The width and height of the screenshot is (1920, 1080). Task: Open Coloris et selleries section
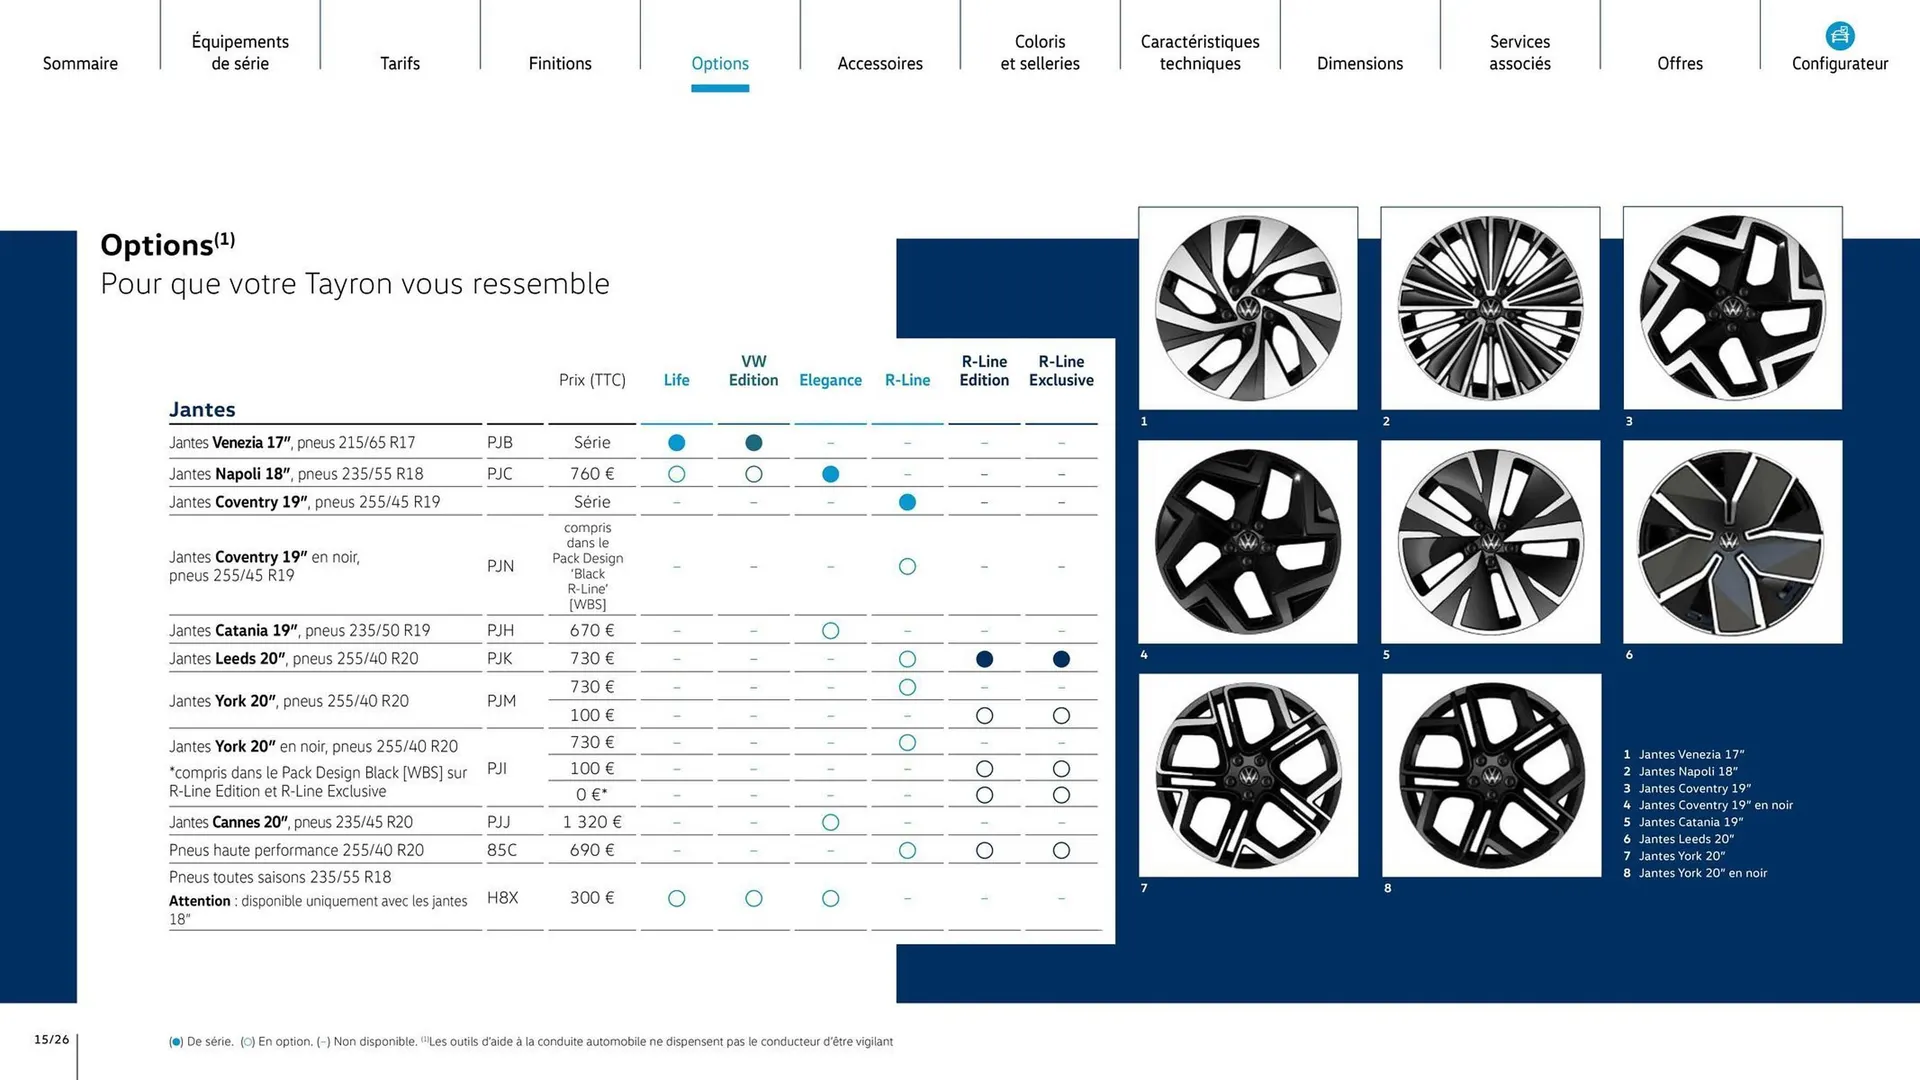1040,52
